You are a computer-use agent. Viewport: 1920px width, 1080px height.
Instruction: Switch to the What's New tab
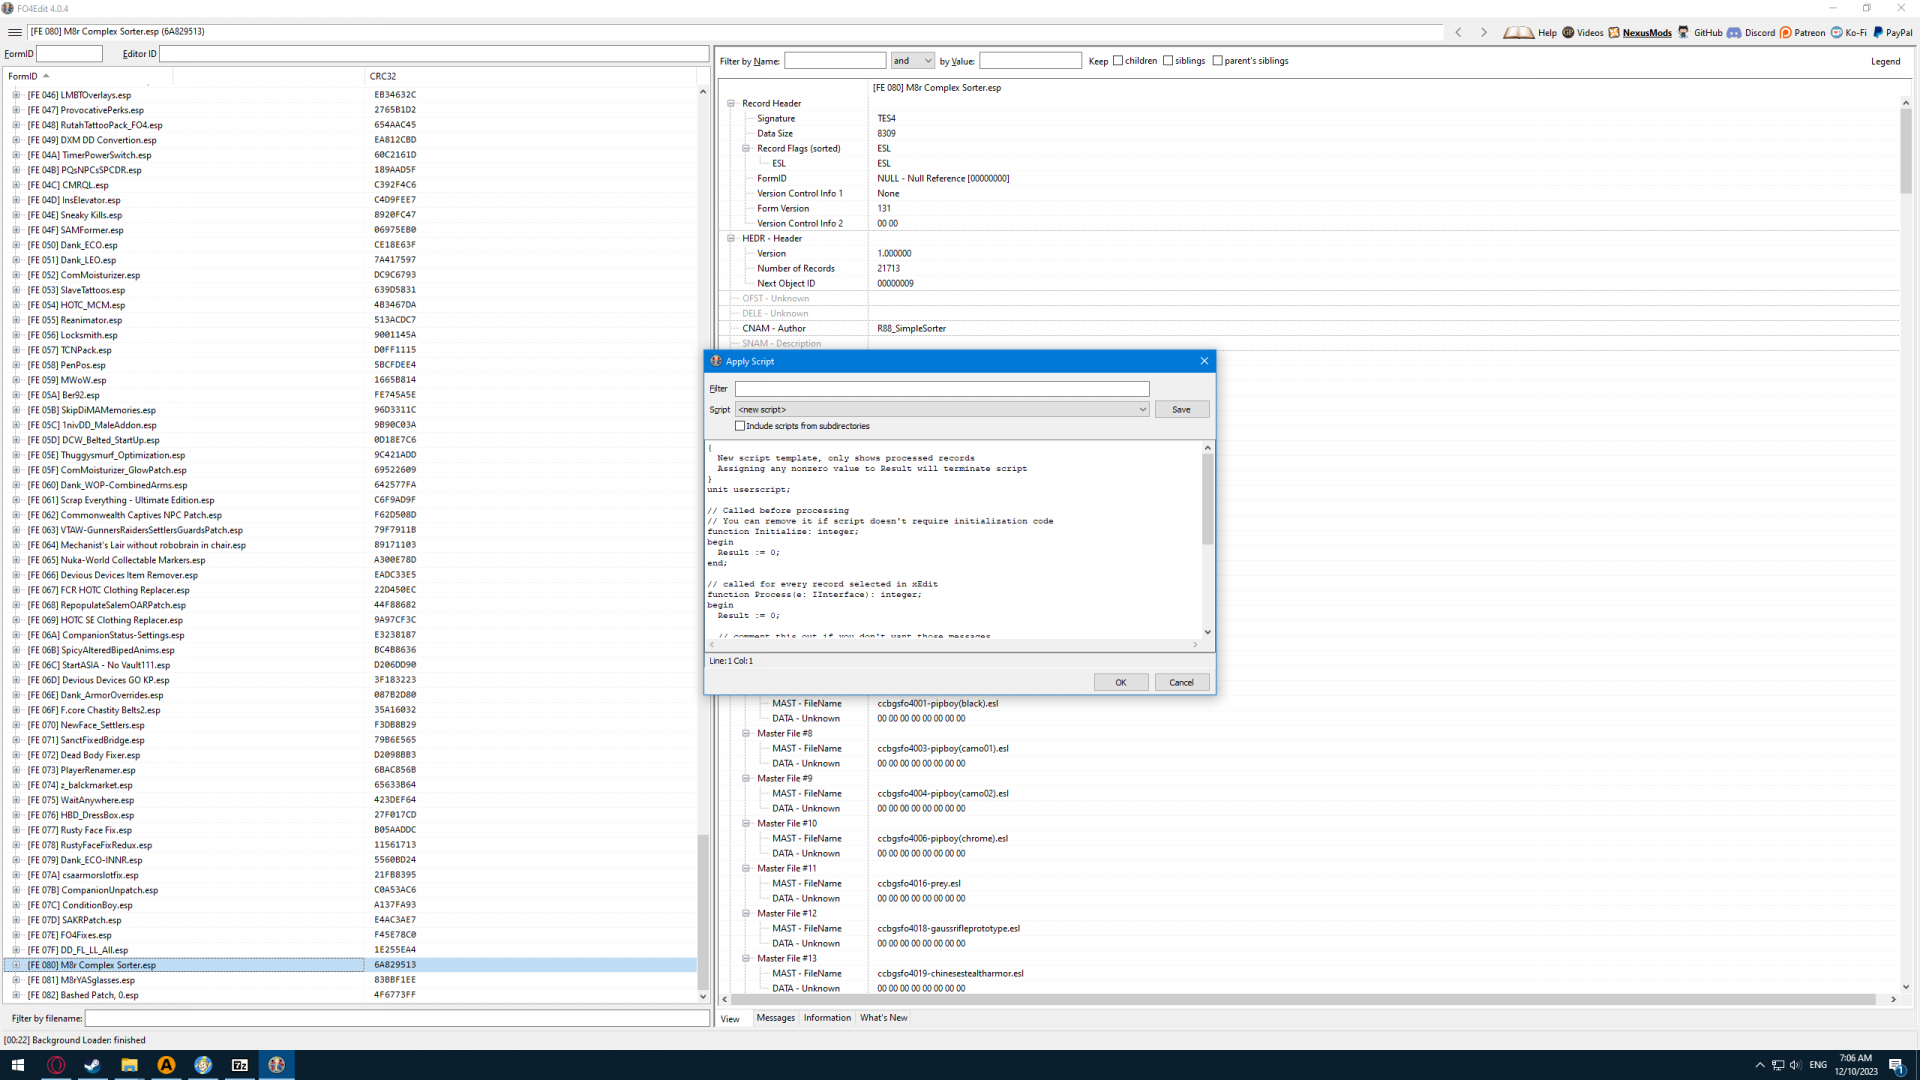pos(883,1018)
